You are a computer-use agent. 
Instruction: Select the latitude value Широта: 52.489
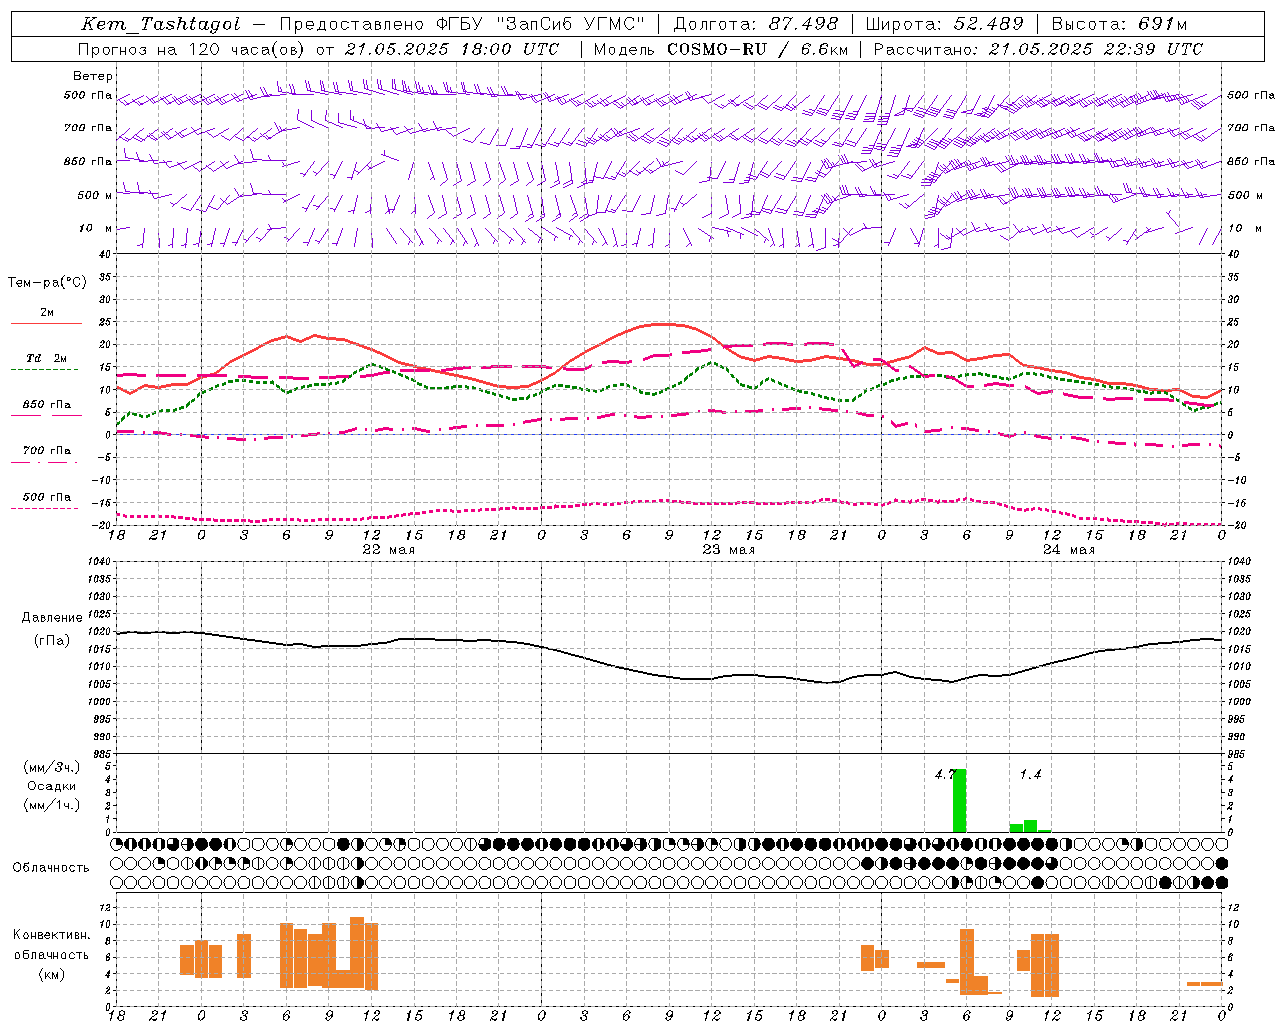tap(944, 24)
